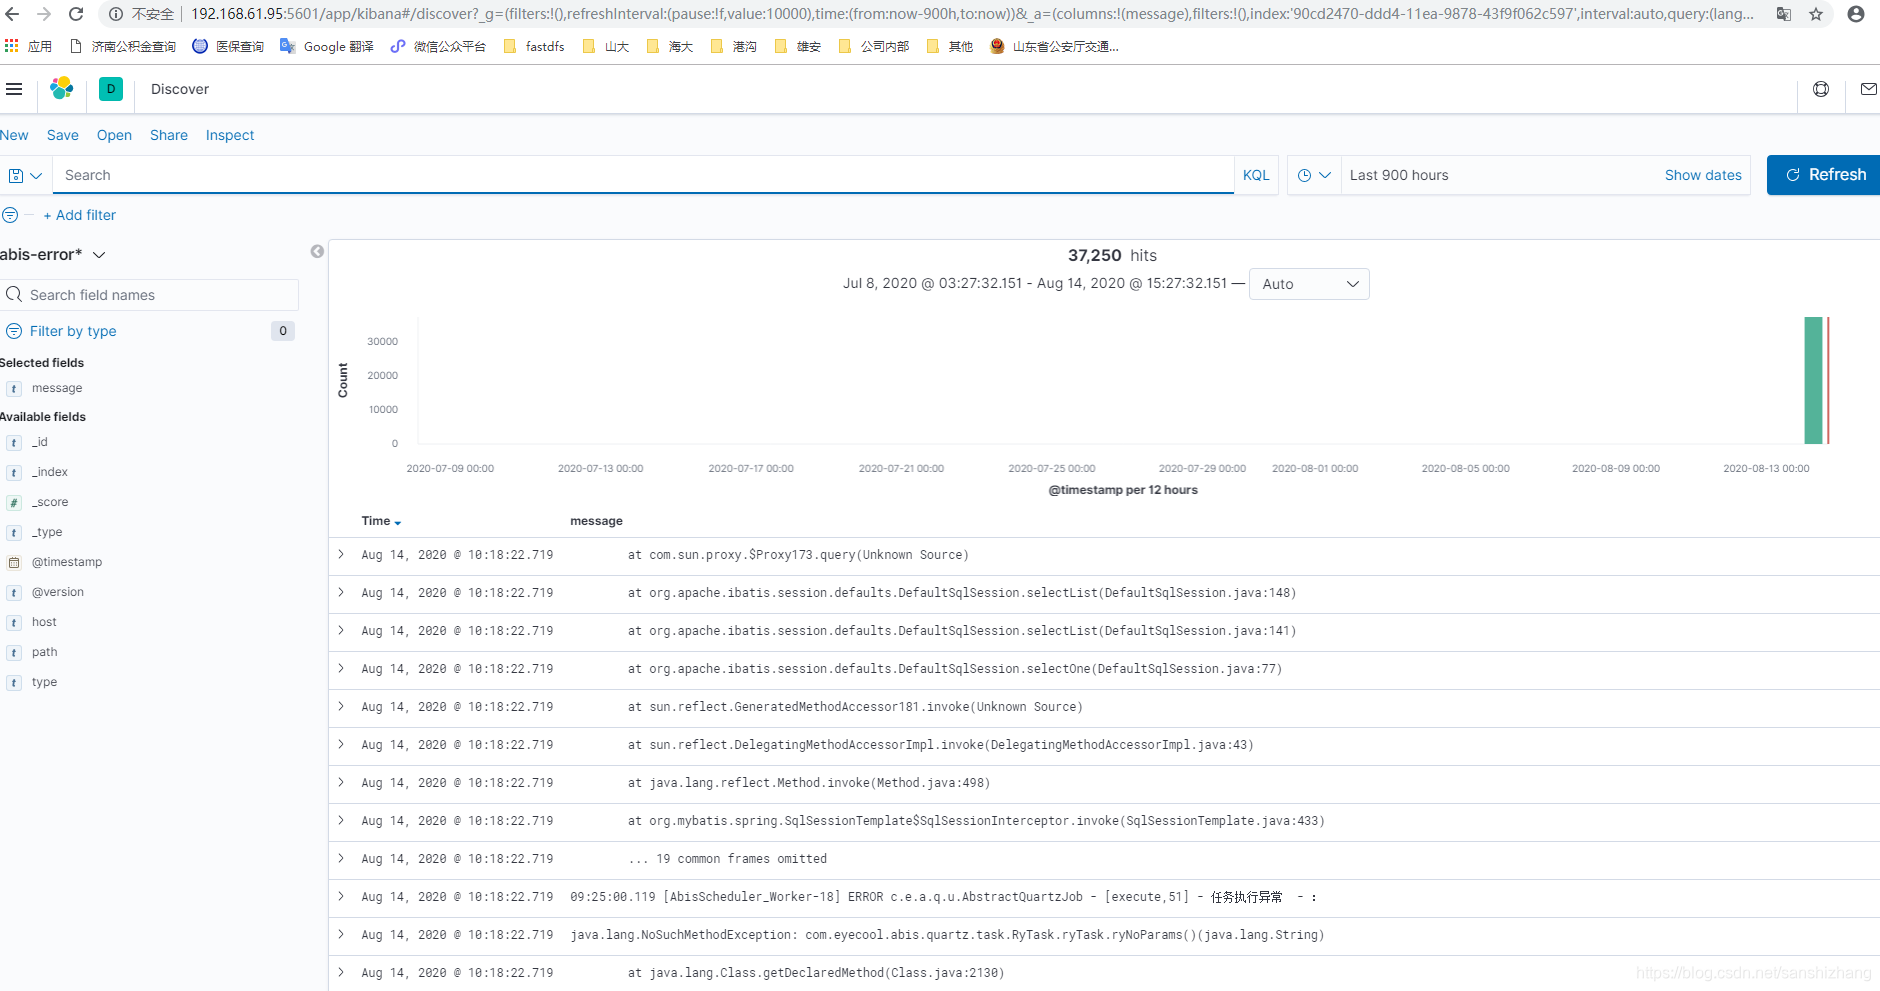Click the browser forward arrow
Screen dimensions: 1880x991
(x=44, y=14)
